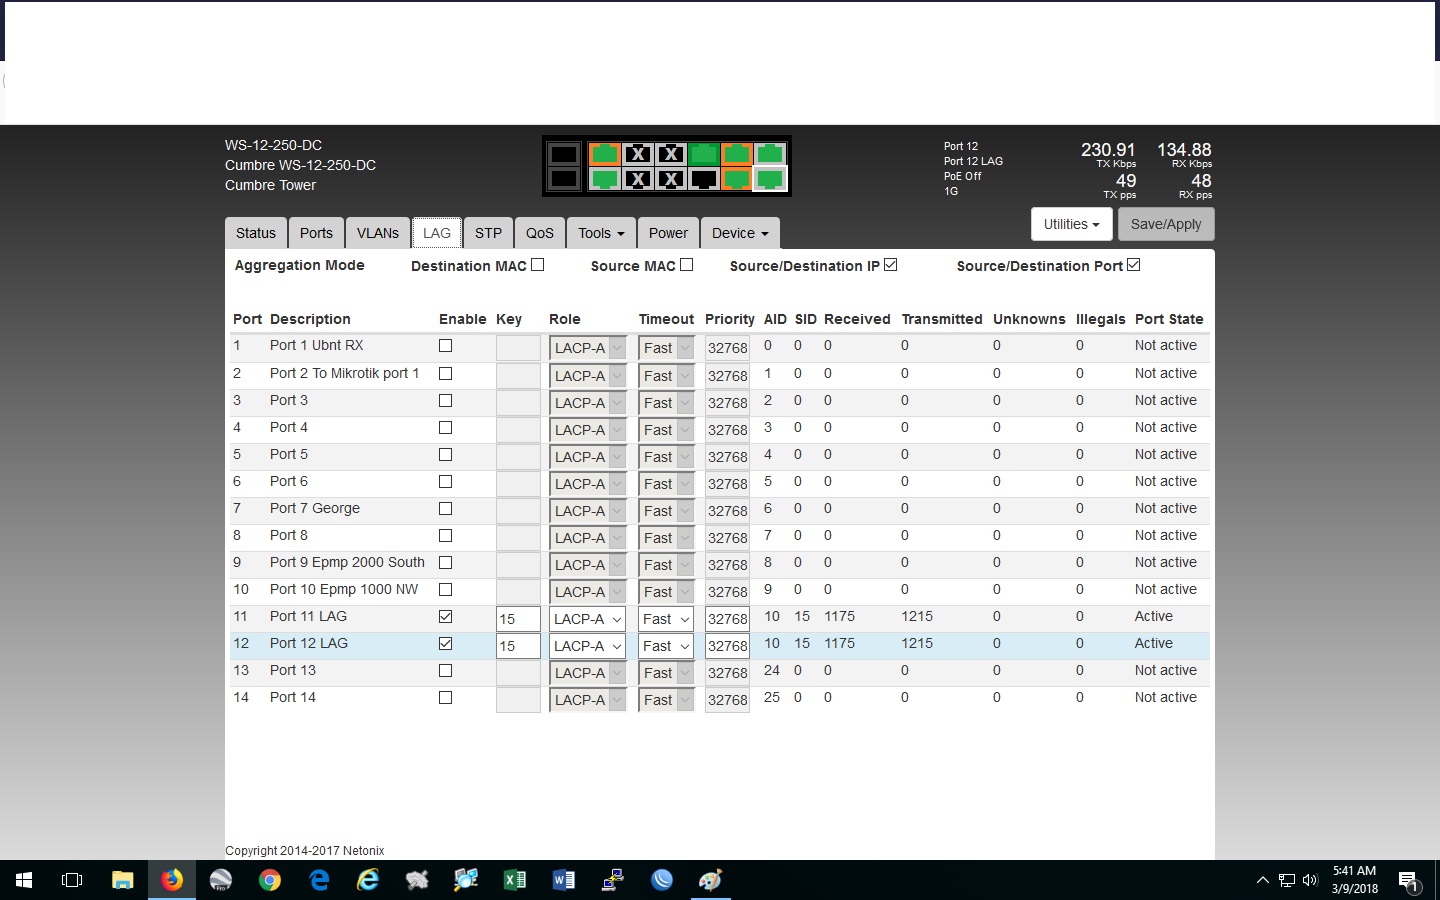Disable LAG on Port 11 via the Enable checkbox
The image size is (1440, 900).
pyautogui.click(x=446, y=617)
